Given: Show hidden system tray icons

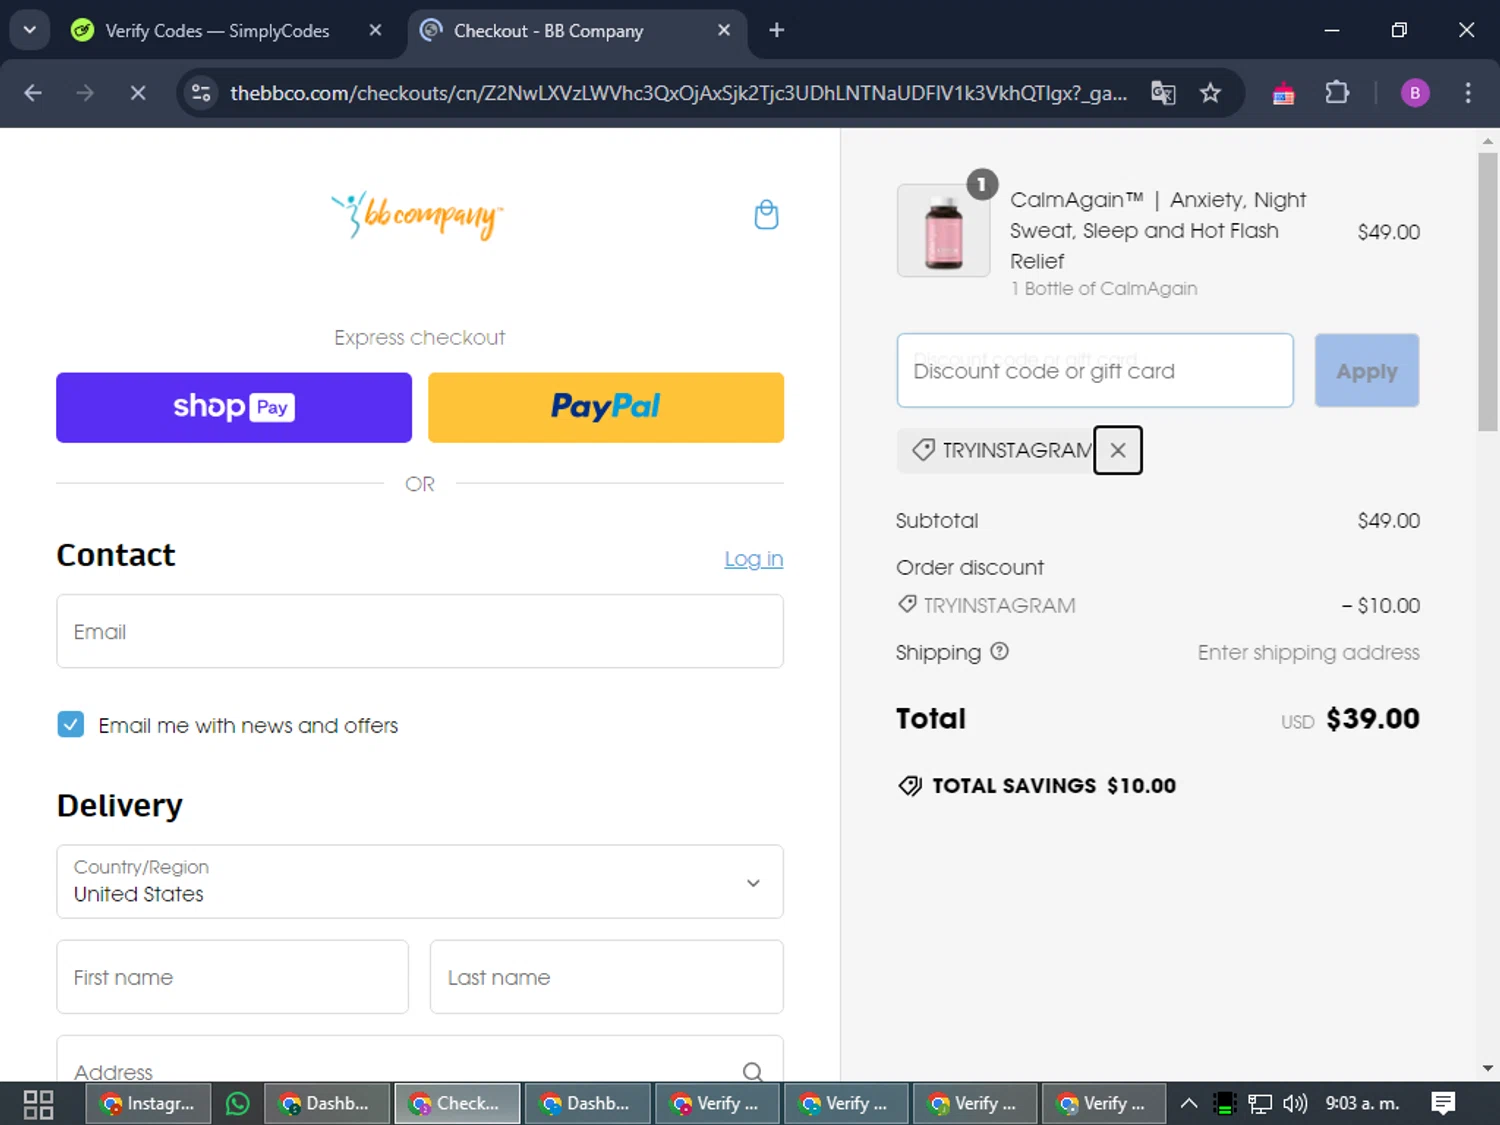Looking at the screenshot, I should point(1188,1104).
